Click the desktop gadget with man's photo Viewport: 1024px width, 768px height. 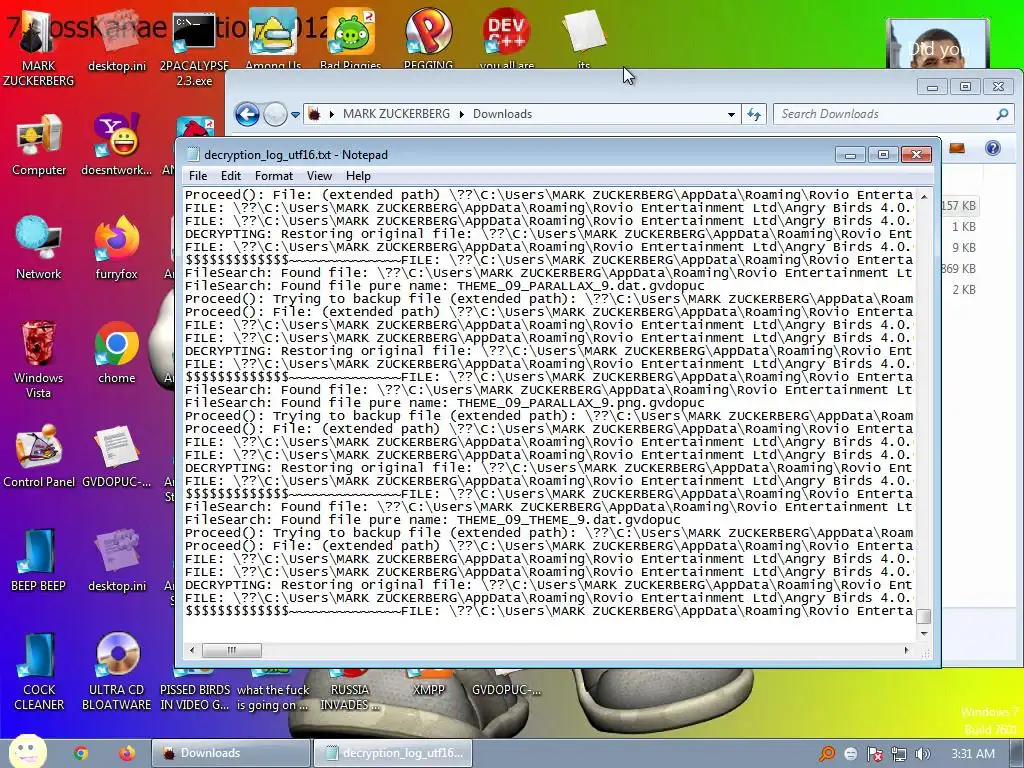pyautogui.click(x=937, y=43)
